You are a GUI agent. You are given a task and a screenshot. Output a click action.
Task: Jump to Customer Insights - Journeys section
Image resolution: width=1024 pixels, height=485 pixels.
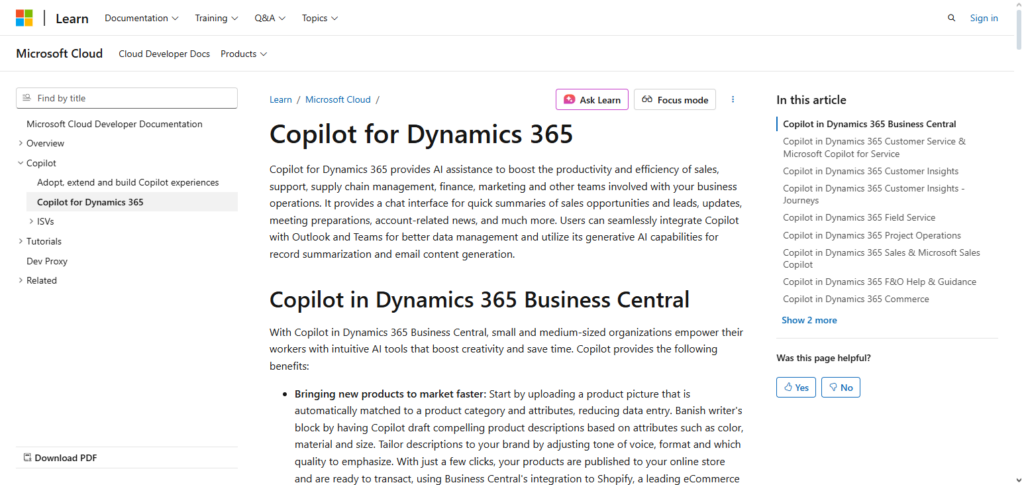874,195
